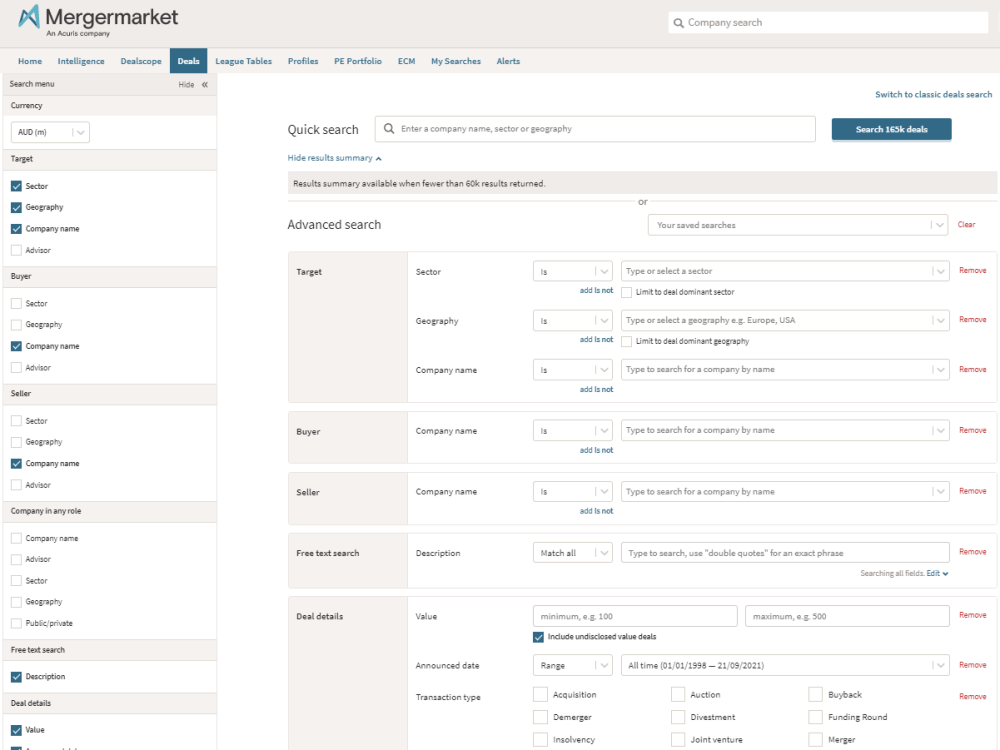Check the Divestment transaction type
This screenshot has height=750, width=1000.
coord(678,717)
